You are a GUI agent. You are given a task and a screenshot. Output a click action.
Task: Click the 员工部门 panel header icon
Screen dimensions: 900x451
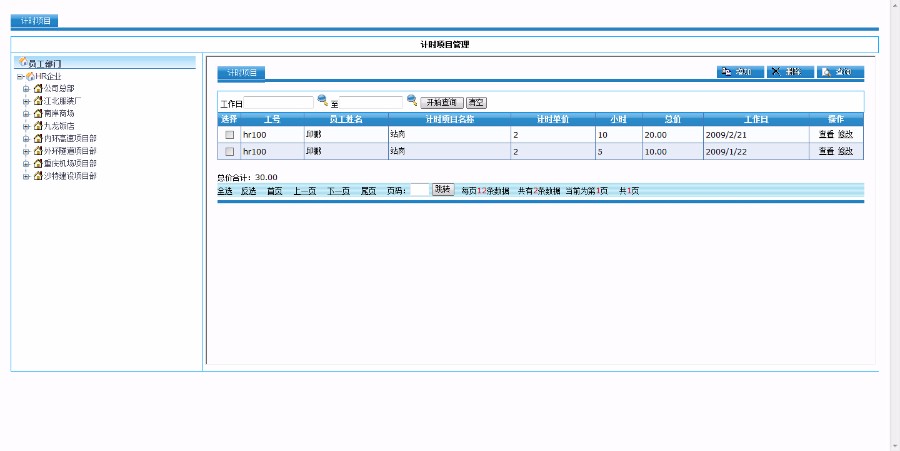[x=23, y=61]
